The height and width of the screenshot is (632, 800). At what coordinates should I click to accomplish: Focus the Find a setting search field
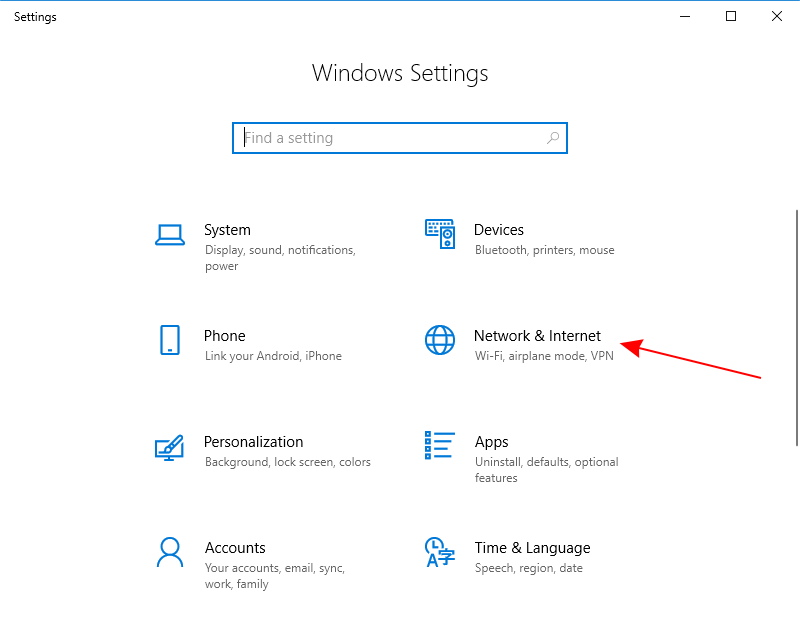[390, 138]
